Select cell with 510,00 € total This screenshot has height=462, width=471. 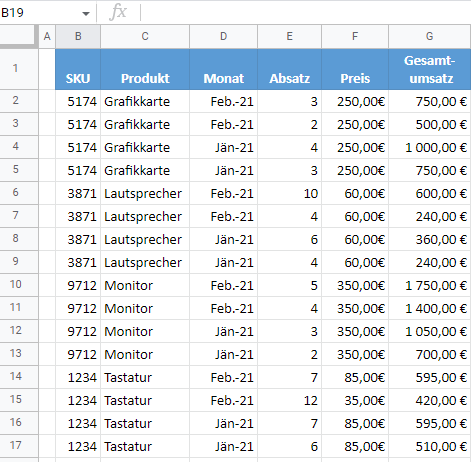pyautogui.click(x=430, y=446)
